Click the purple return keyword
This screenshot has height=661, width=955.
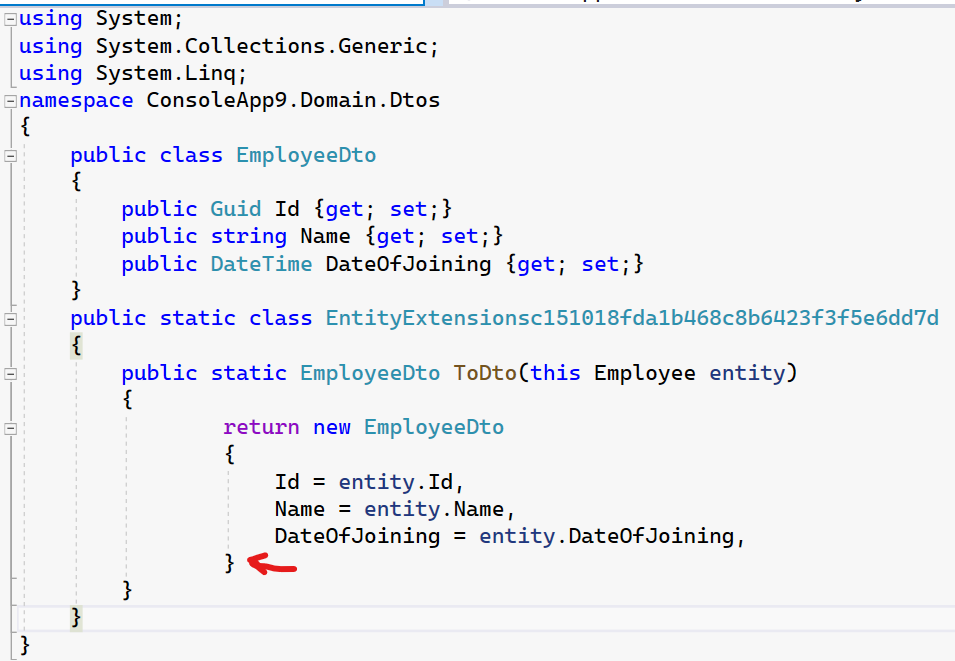[261, 427]
